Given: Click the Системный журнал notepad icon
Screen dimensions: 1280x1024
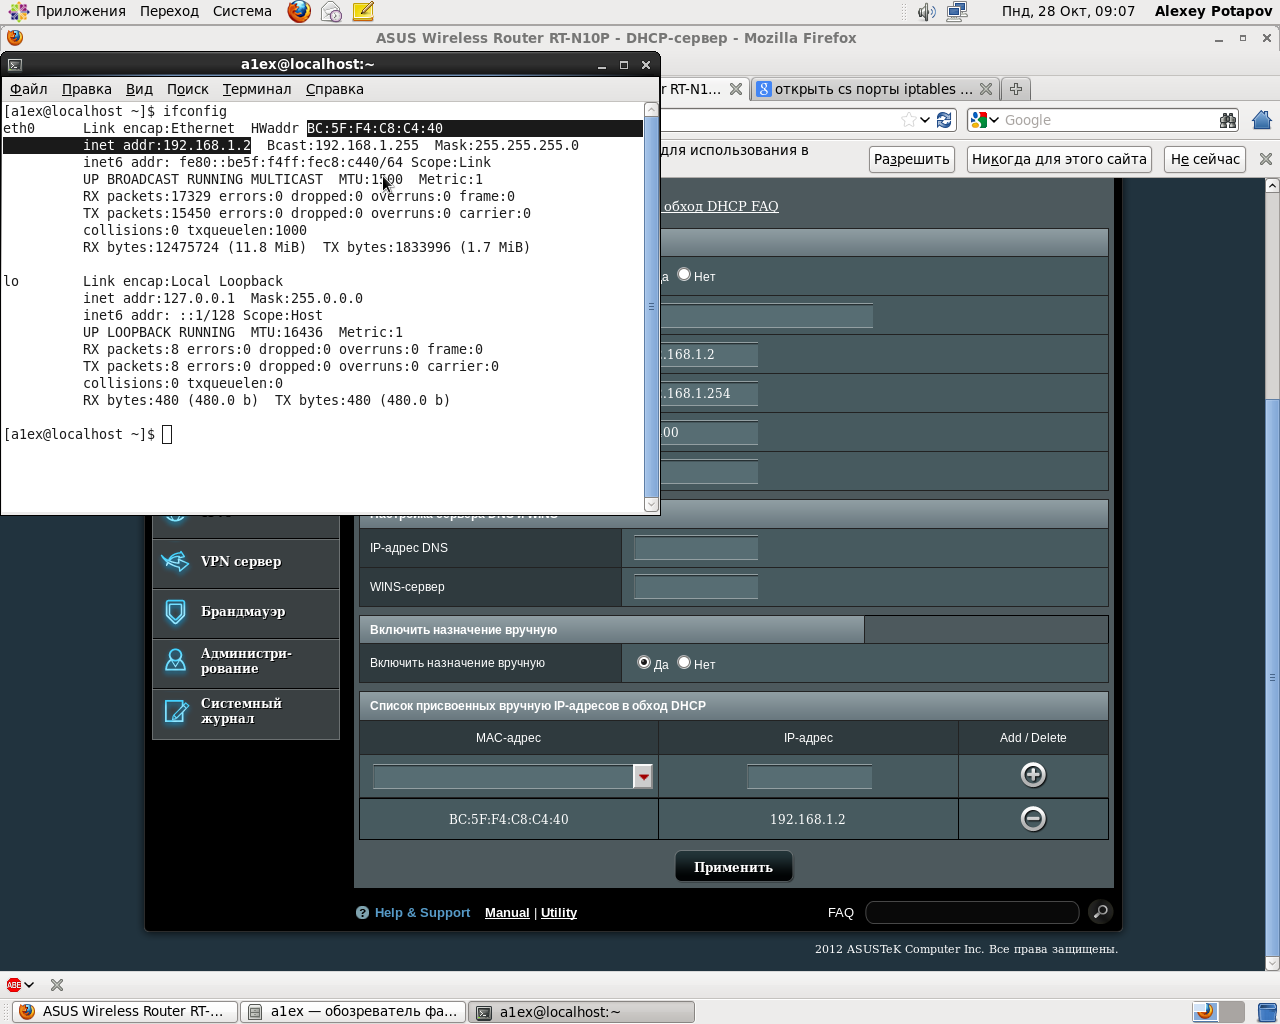Looking at the screenshot, I should coord(175,711).
